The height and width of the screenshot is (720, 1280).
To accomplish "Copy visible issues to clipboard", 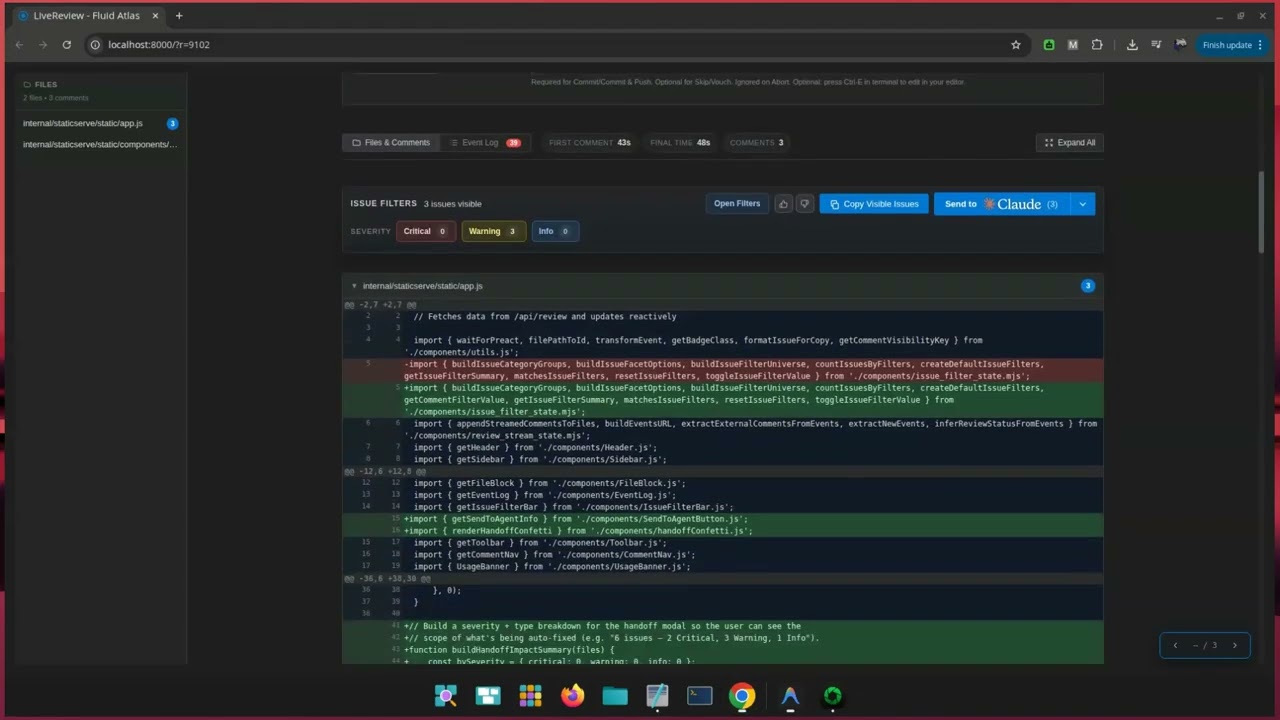I will (874, 204).
